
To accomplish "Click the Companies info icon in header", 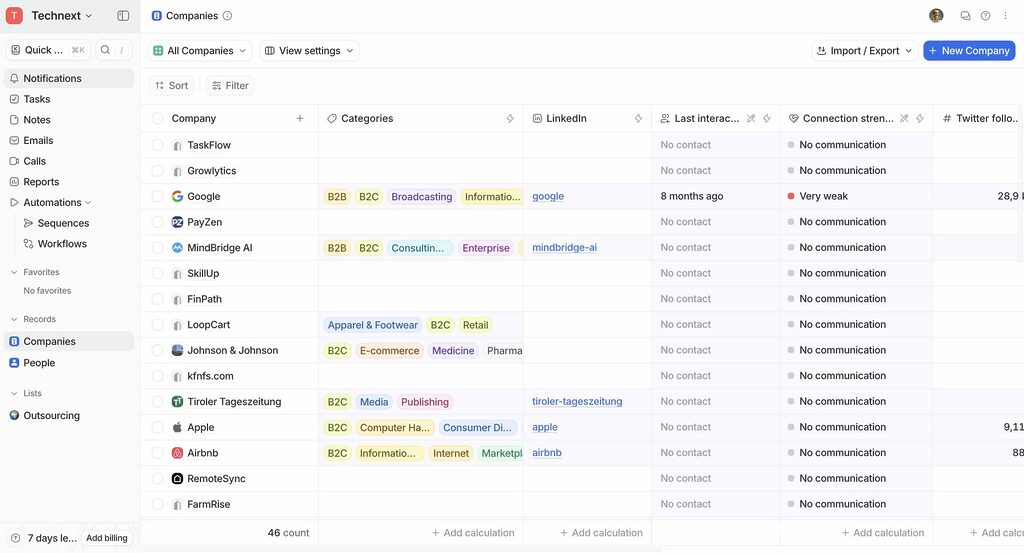I will [227, 16].
